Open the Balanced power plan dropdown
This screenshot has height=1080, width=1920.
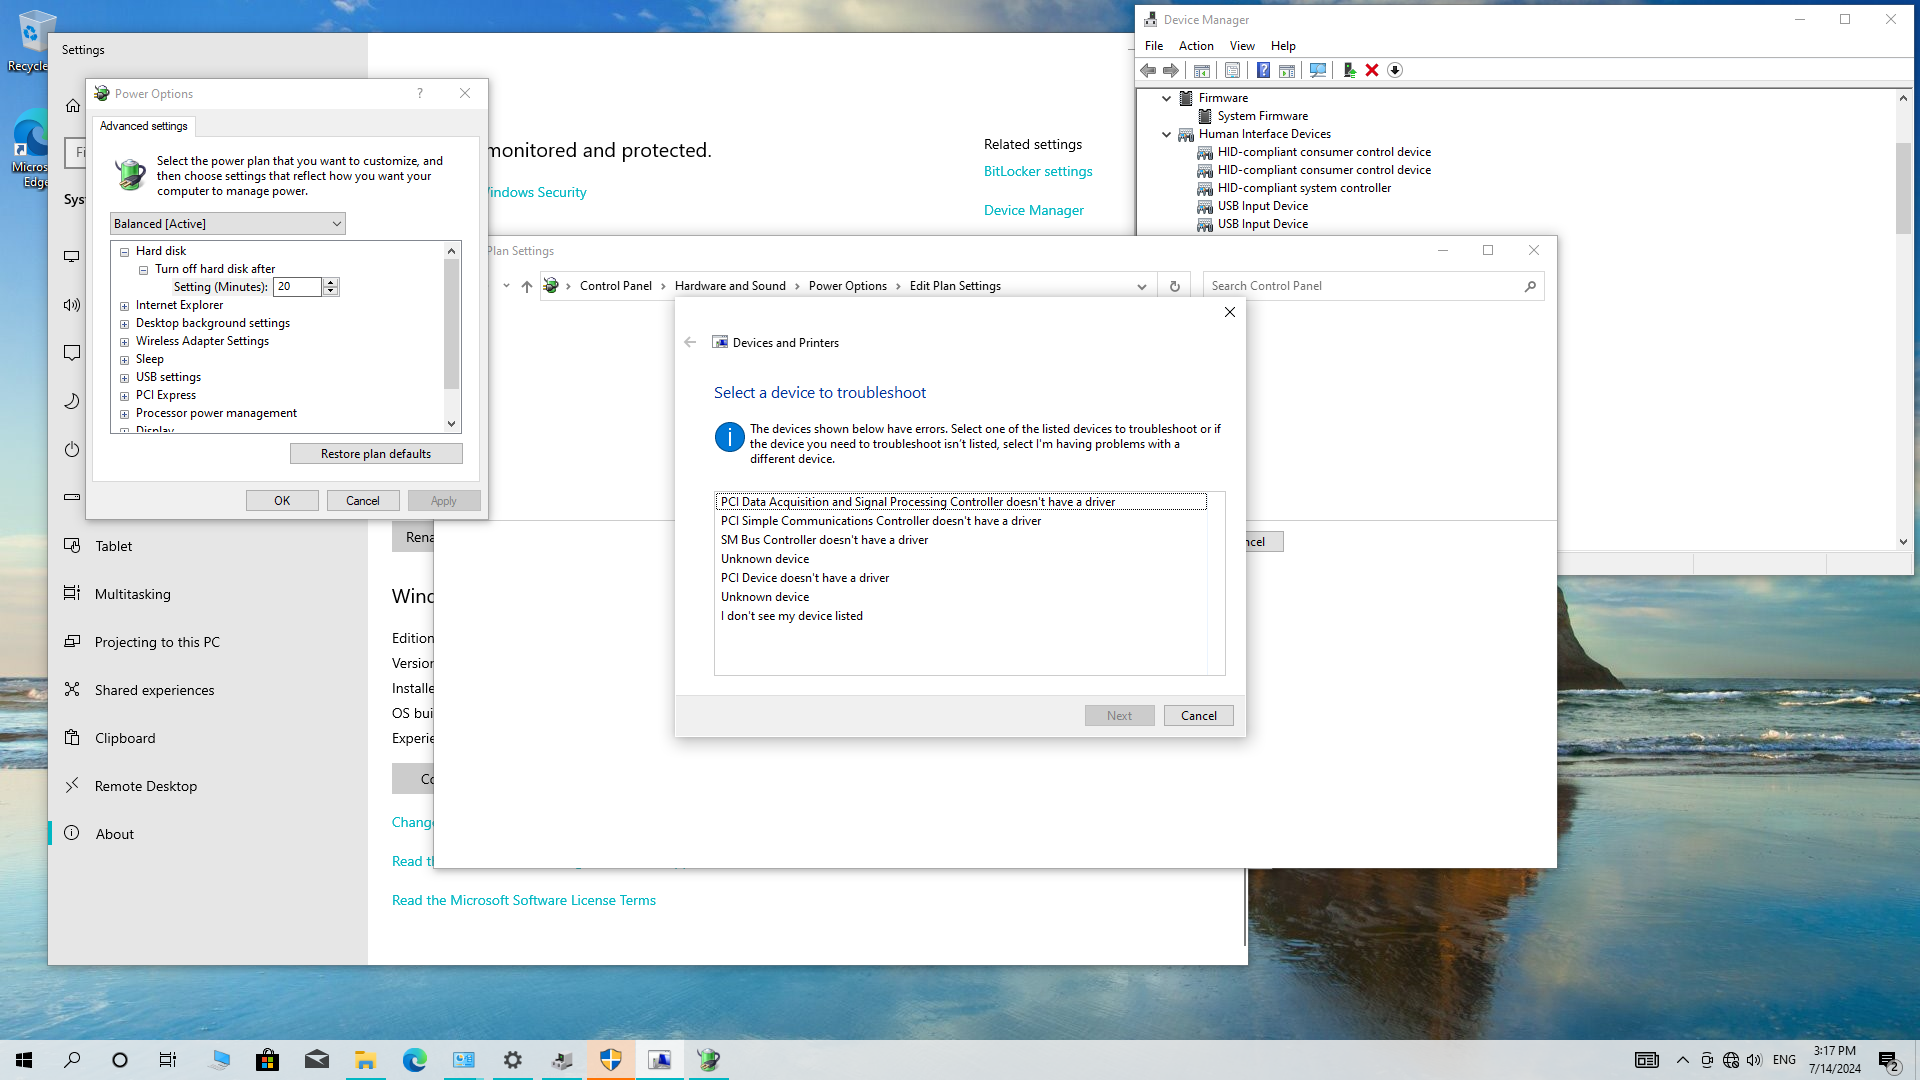[337, 223]
